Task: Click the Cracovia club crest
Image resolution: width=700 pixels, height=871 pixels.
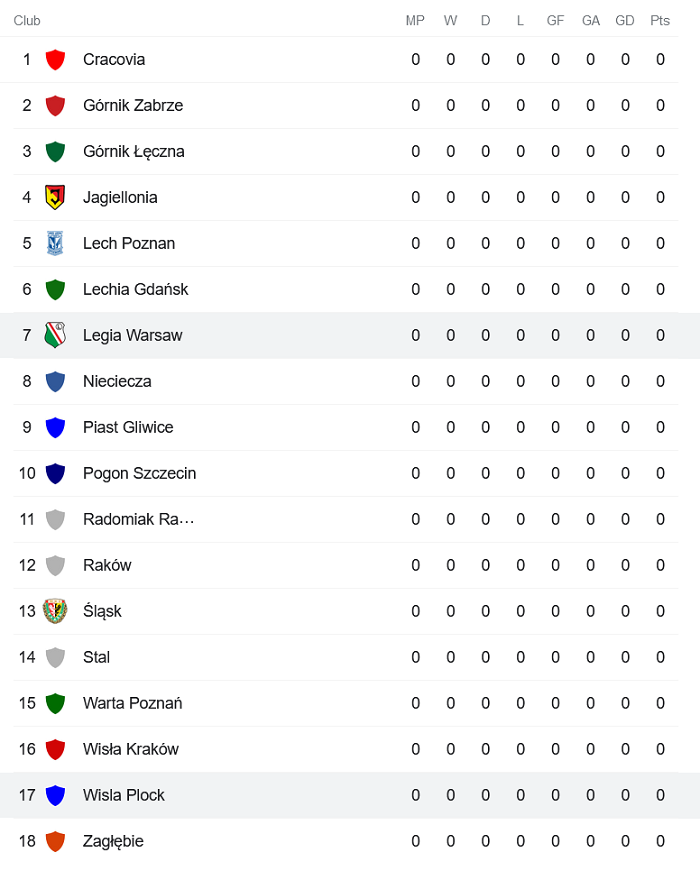Action: (x=56, y=59)
